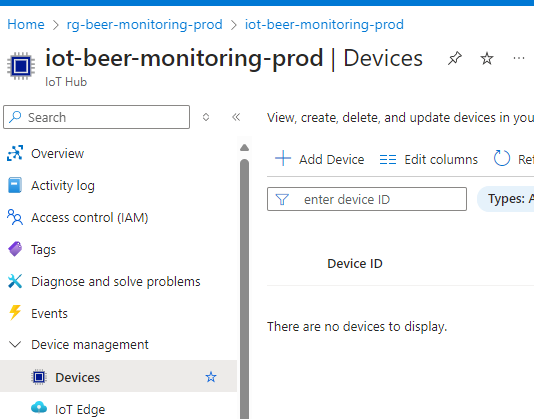Click the Access control people icon
This screenshot has height=419, width=534.
pos(15,217)
